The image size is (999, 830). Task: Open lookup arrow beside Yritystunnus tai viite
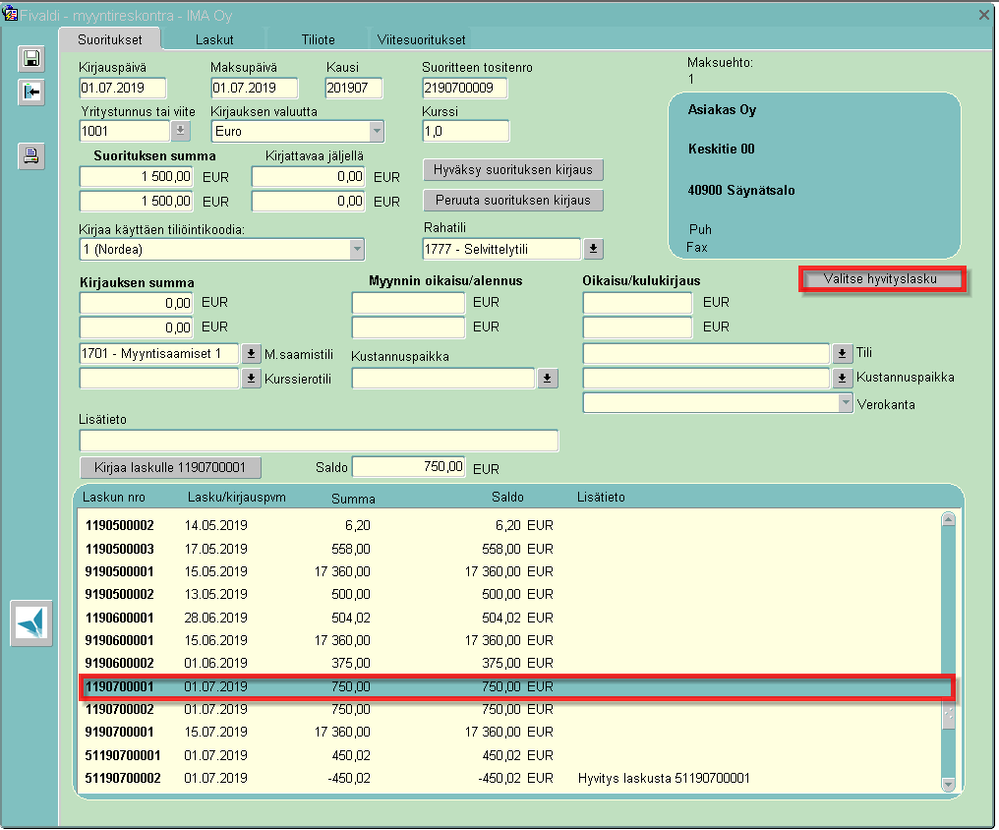180,131
